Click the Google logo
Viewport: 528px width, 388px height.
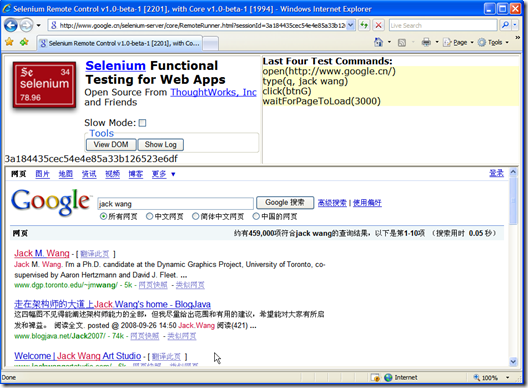tap(51, 202)
